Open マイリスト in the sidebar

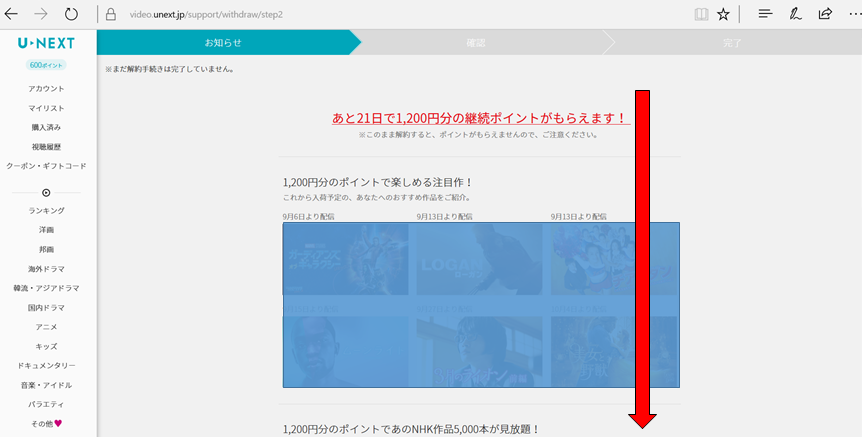coord(46,108)
